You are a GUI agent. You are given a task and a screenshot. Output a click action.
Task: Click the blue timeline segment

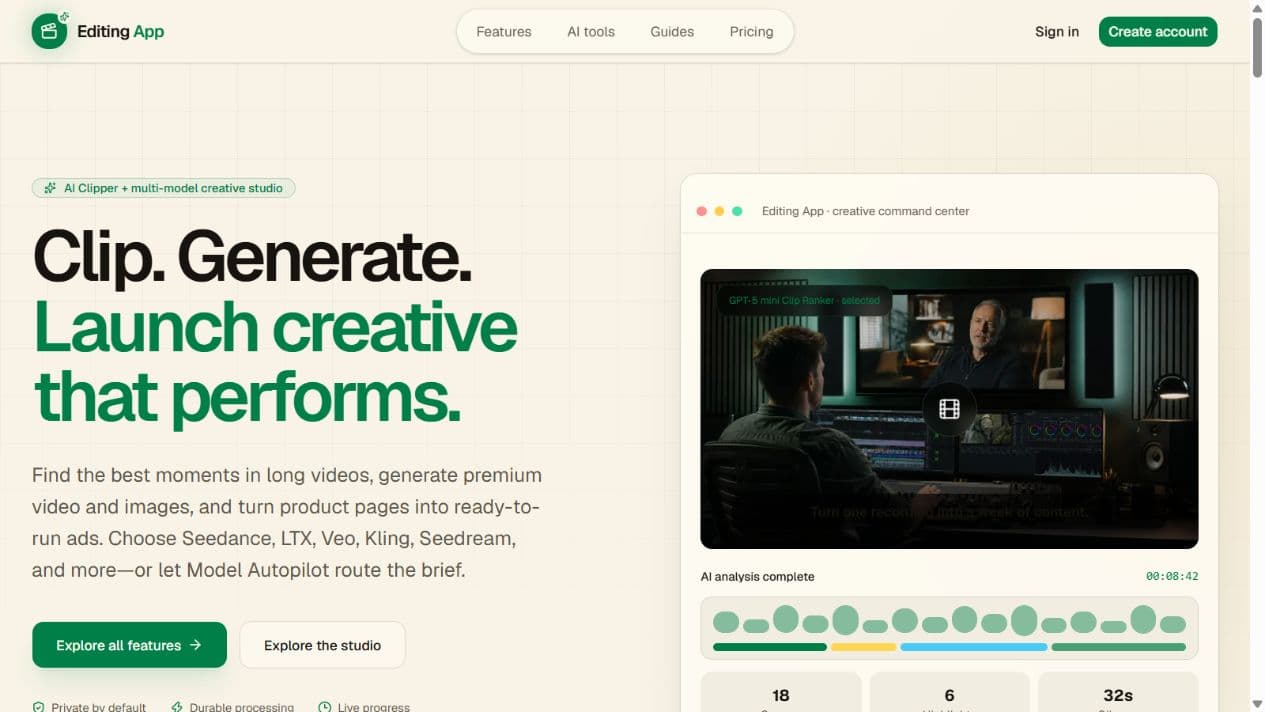974,647
